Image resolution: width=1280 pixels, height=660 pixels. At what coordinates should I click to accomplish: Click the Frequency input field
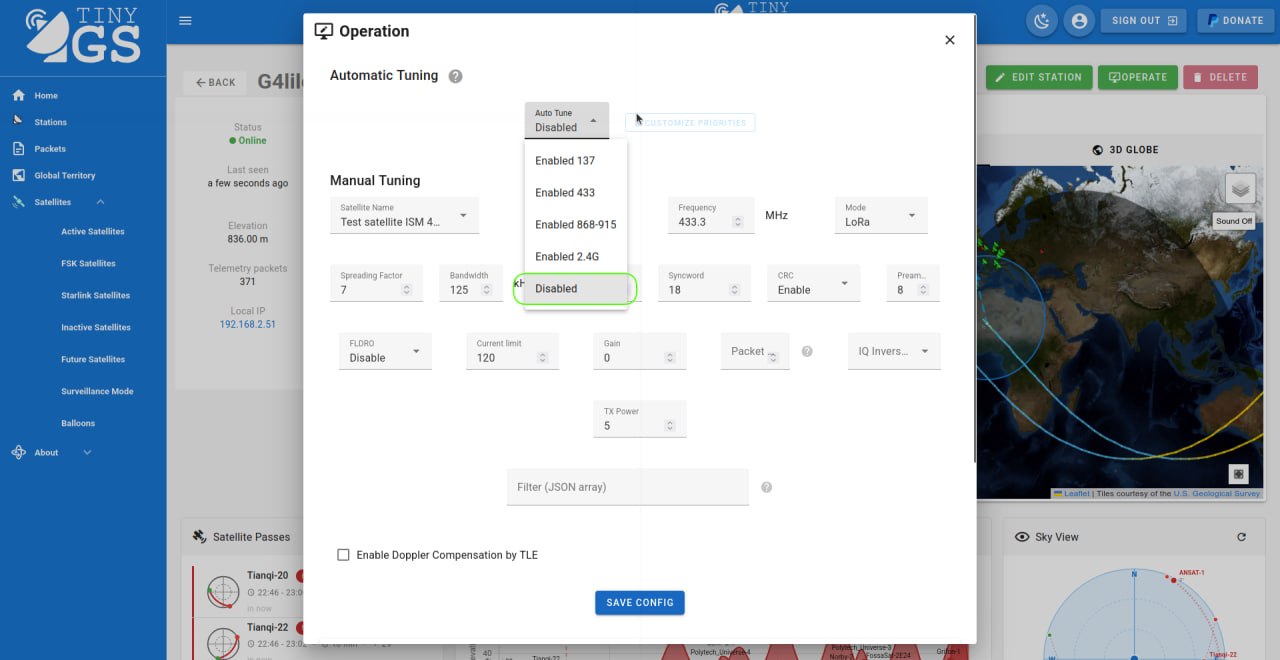[711, 215]
